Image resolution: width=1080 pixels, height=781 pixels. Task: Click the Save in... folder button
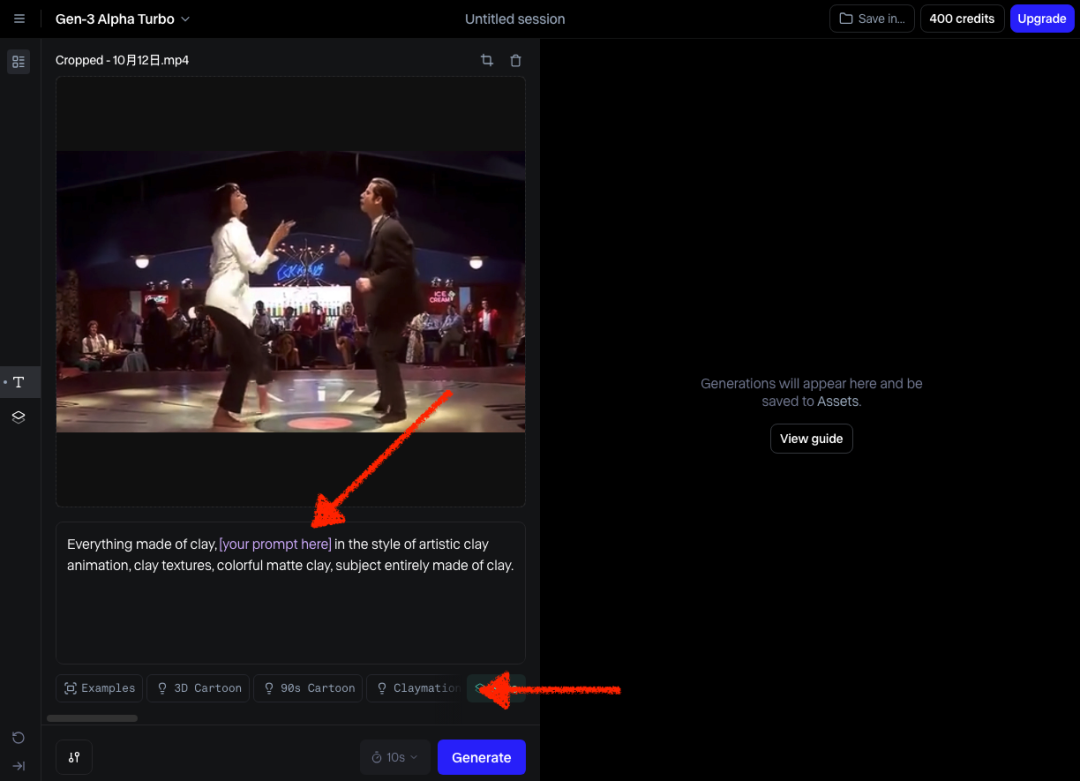[871, 19]
